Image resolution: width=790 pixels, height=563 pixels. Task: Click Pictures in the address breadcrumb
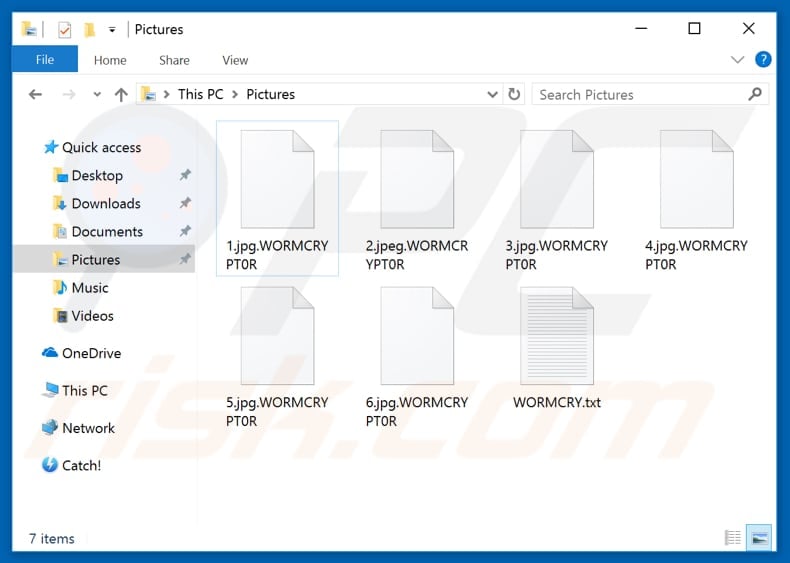(271, 94)
